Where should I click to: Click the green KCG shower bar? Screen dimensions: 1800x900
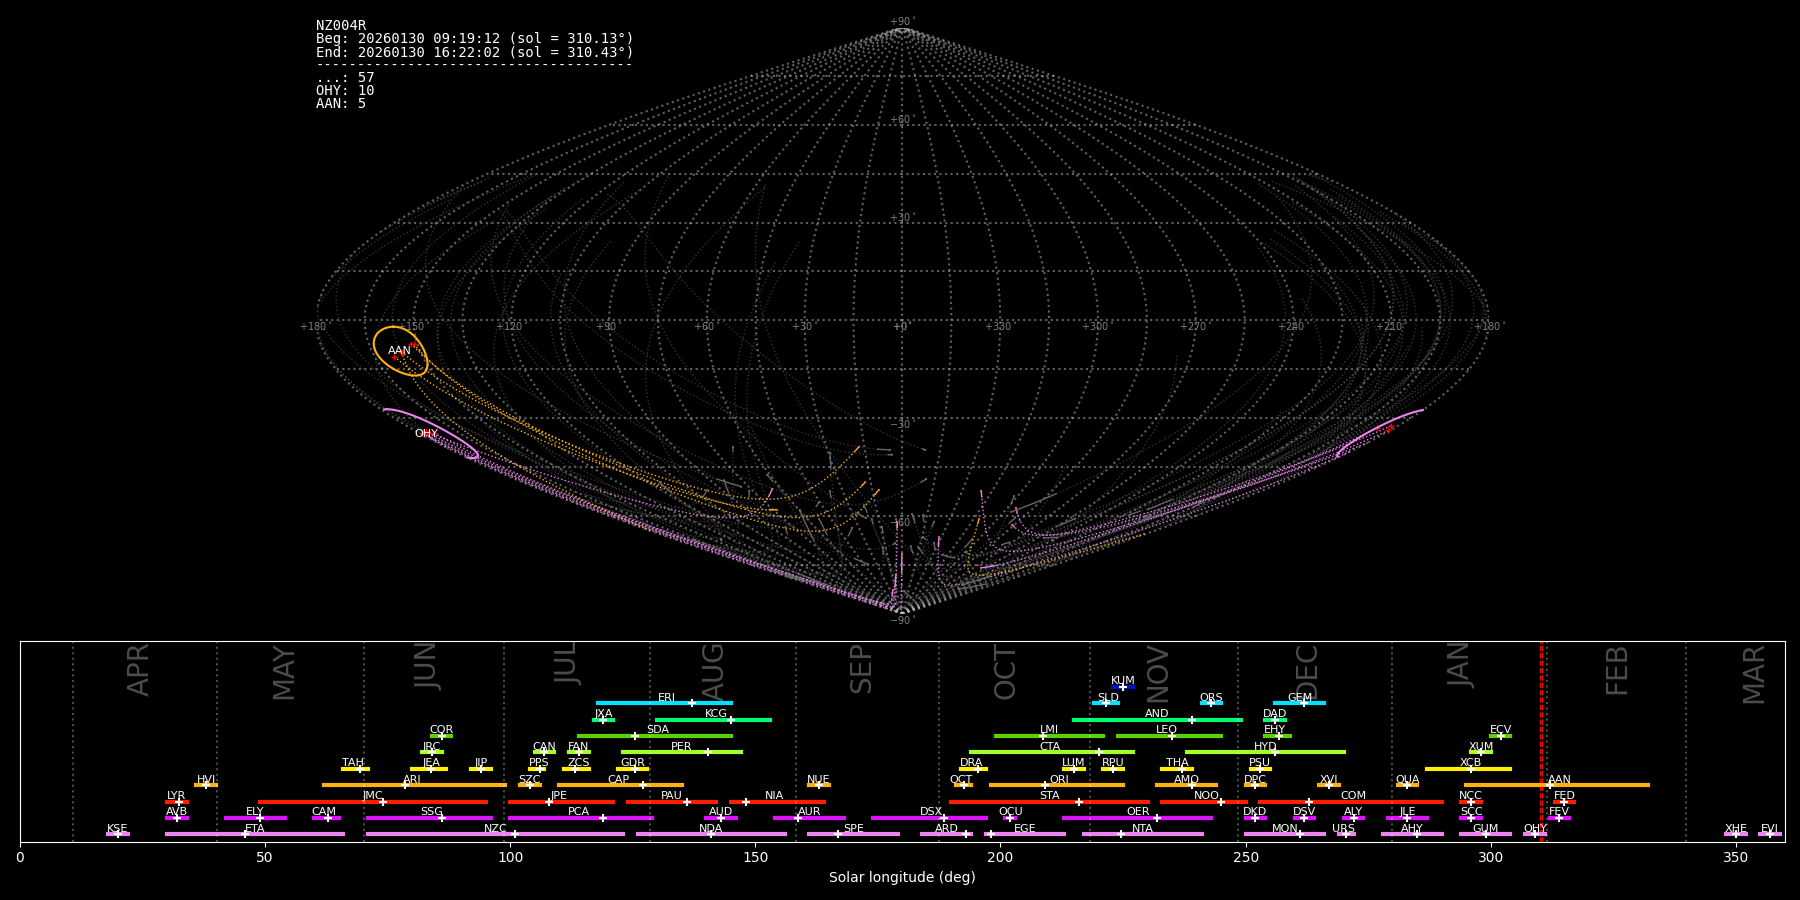tap(713, 719)
